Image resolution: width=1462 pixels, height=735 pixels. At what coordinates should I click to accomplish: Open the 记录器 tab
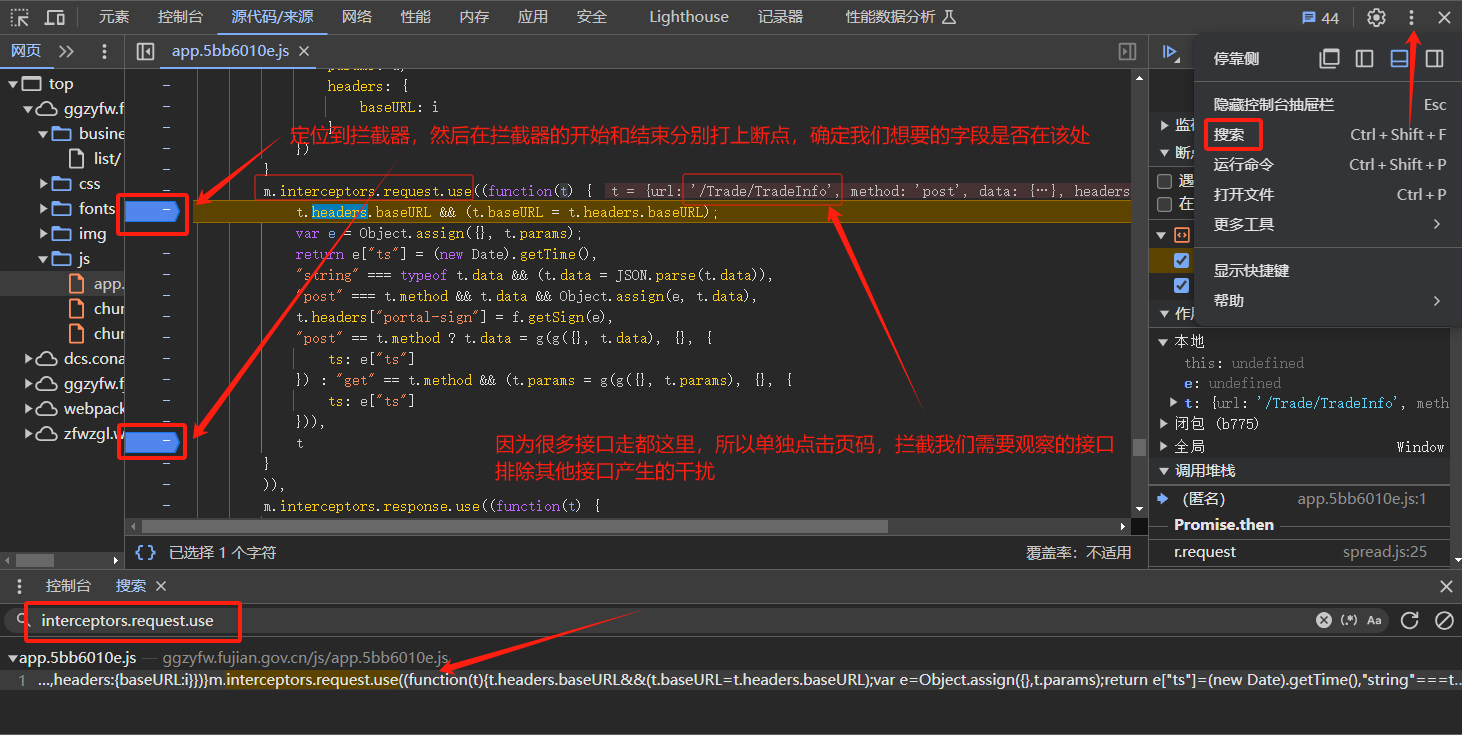(780, 17)
